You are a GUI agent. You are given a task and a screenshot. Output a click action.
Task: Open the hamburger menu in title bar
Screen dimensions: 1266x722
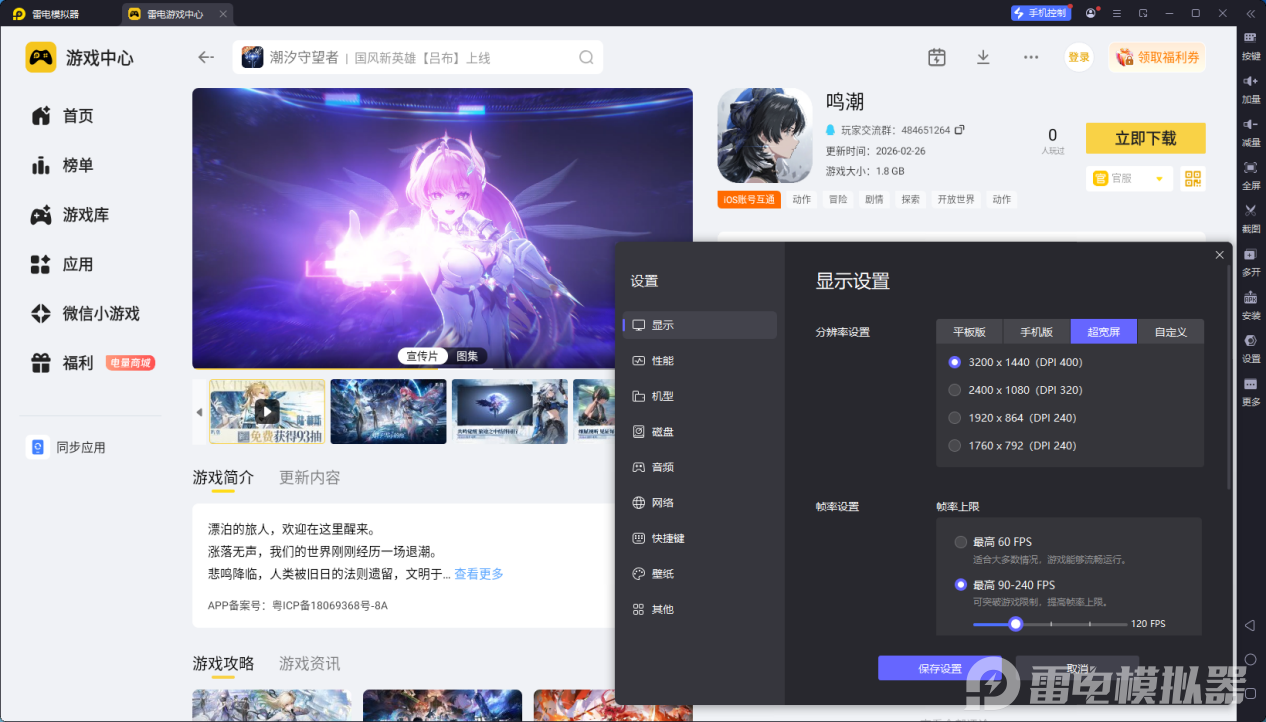pos(1116,13)
